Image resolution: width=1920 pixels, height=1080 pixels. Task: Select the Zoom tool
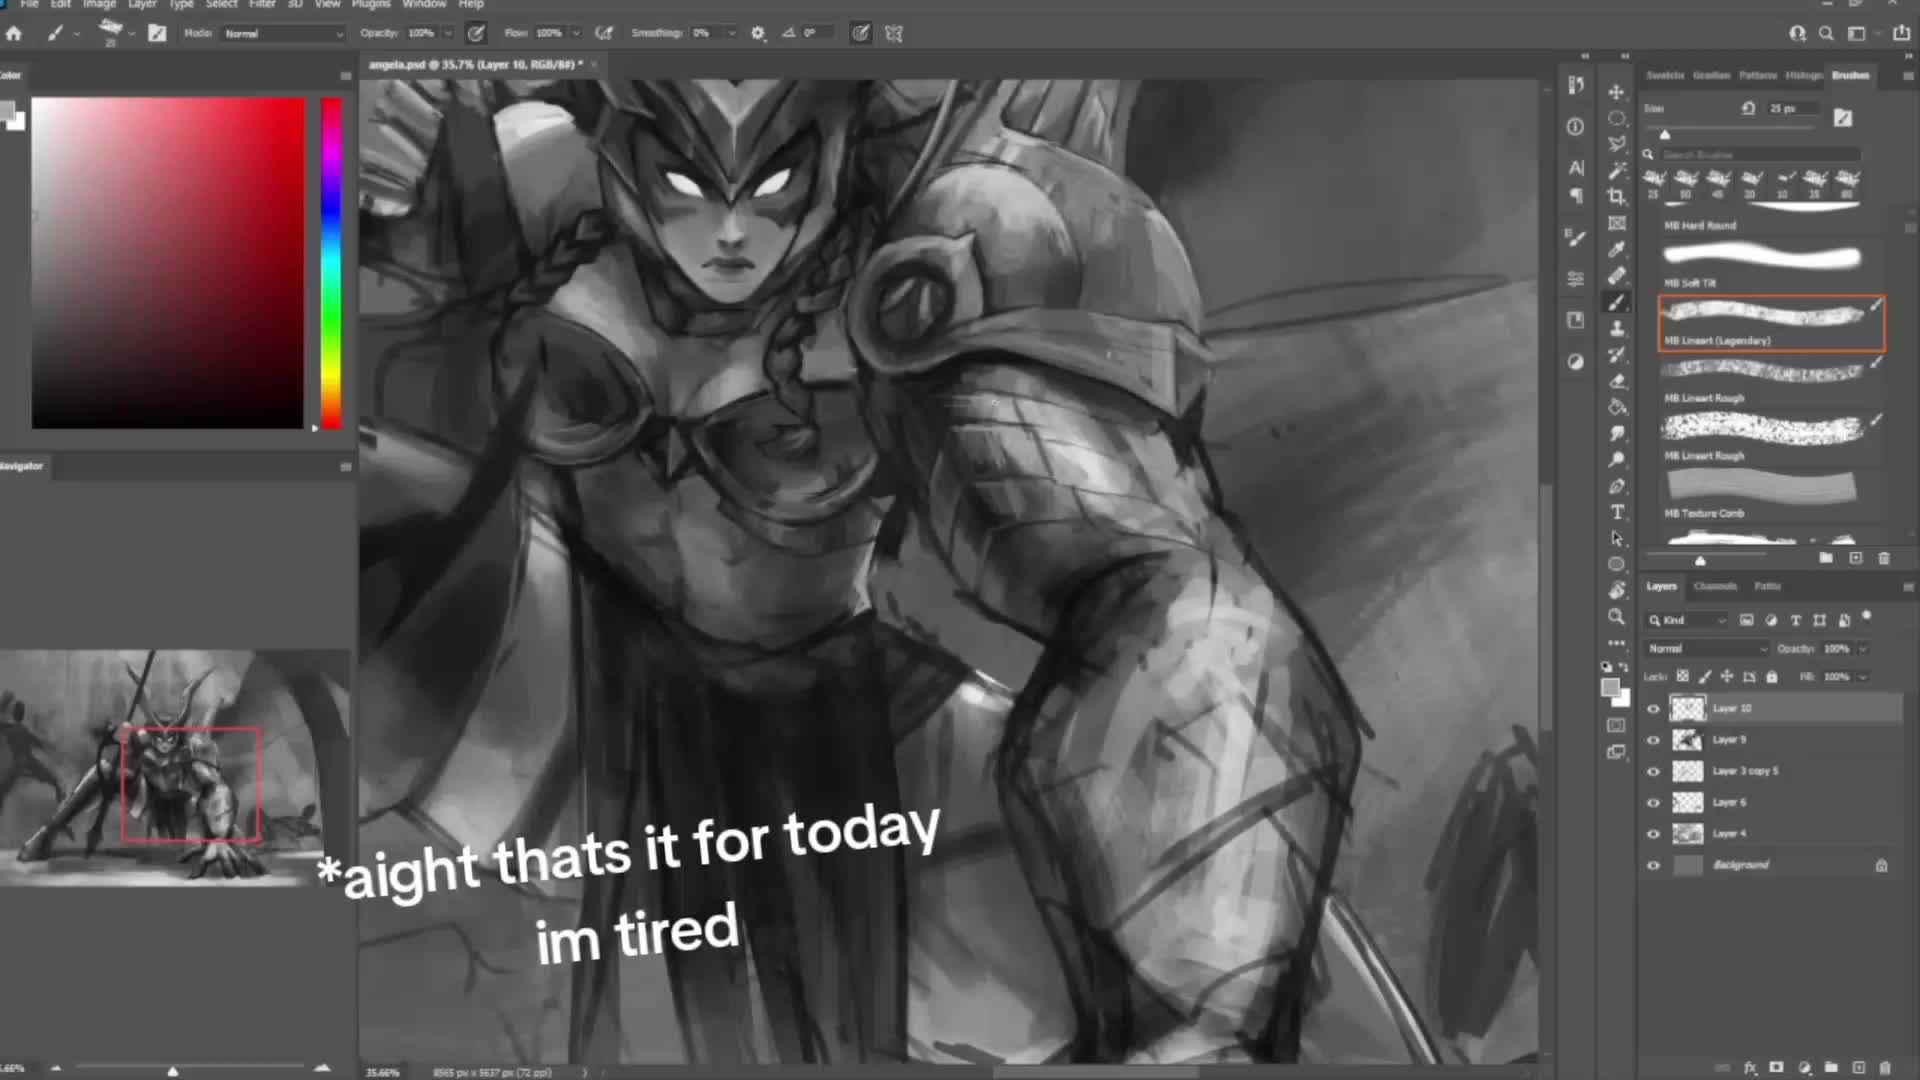pos(1616,617)
